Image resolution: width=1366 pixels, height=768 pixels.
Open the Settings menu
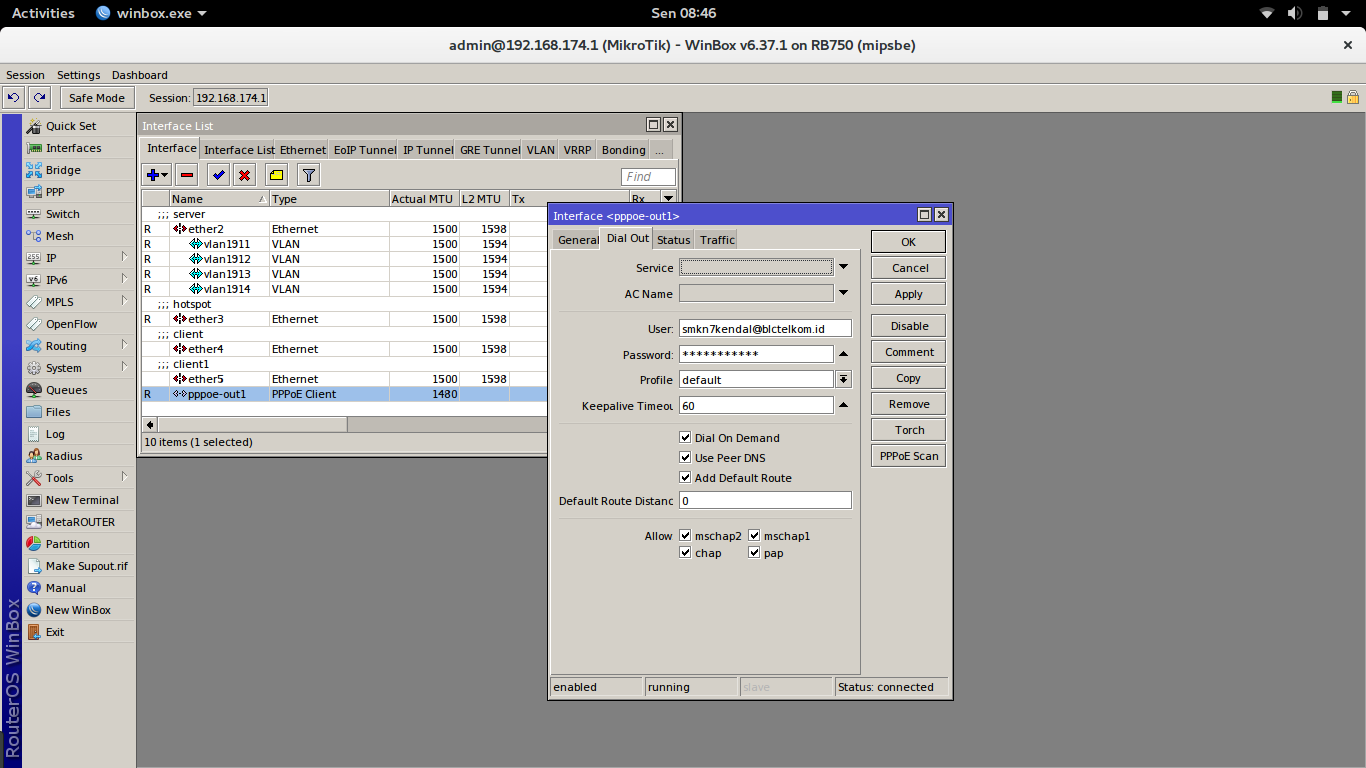[x=78, y=75]
